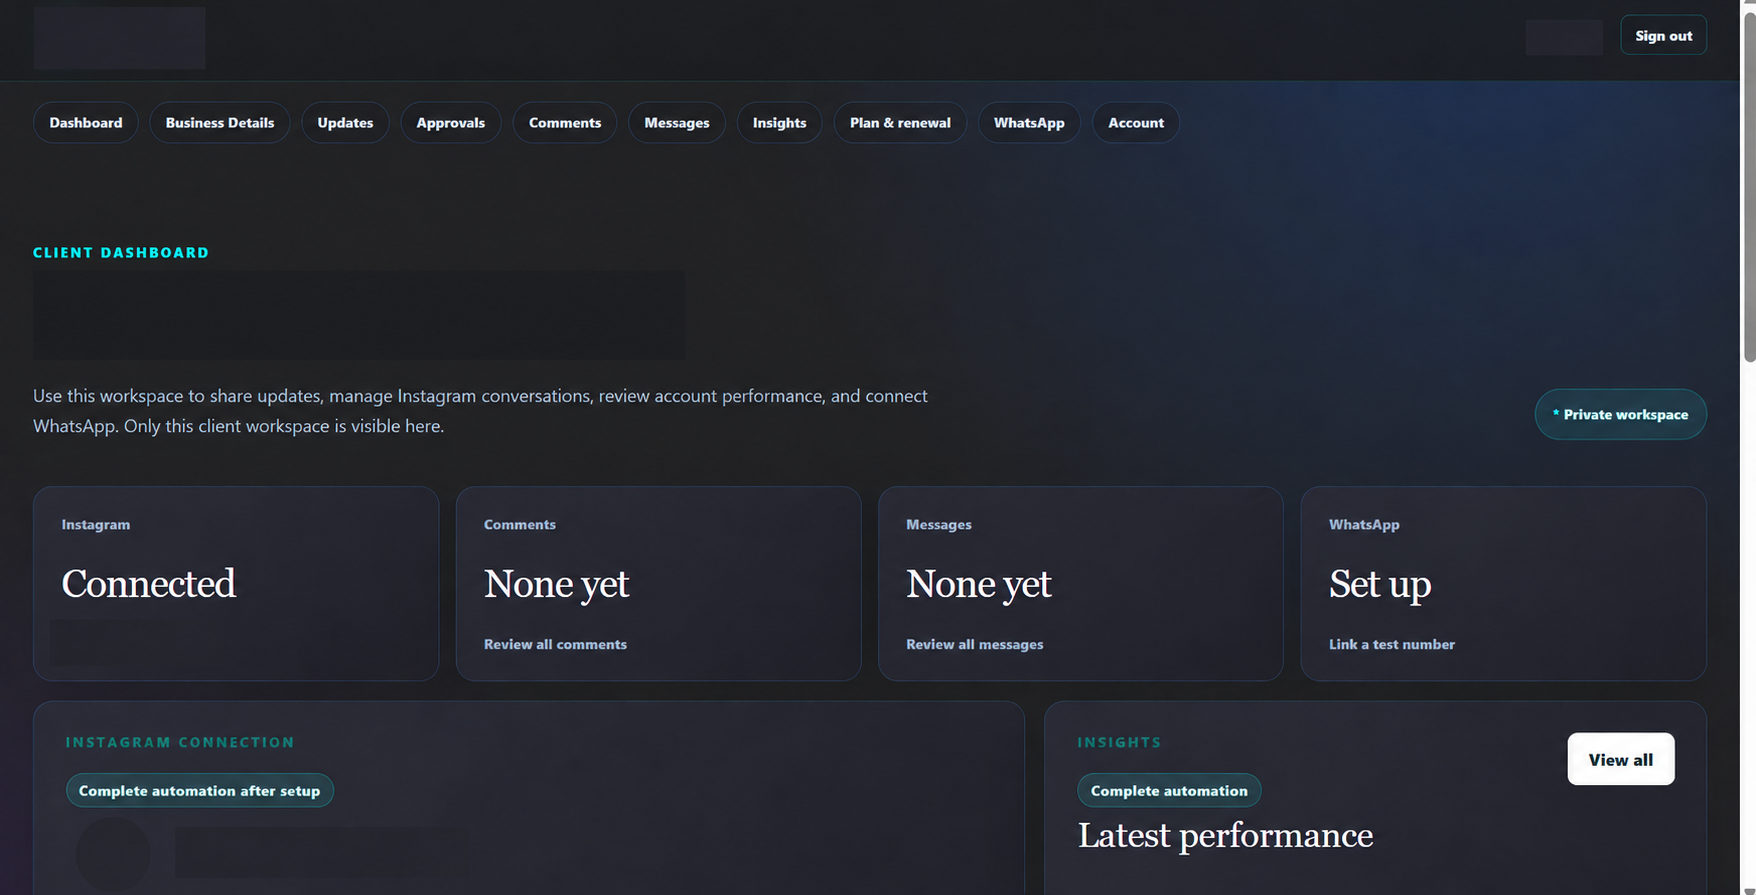Click the CLIENT DASHBOARD heading label
The image size is (1756, 895).
pyautogui.click(x=121, y=253)
